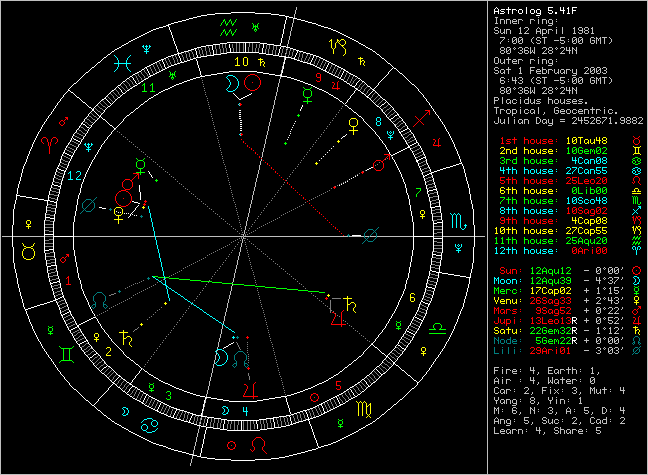Select the Scorpio glyph on the zodiac ring
This screenshot has height=475, width=648.
point(456,219)
